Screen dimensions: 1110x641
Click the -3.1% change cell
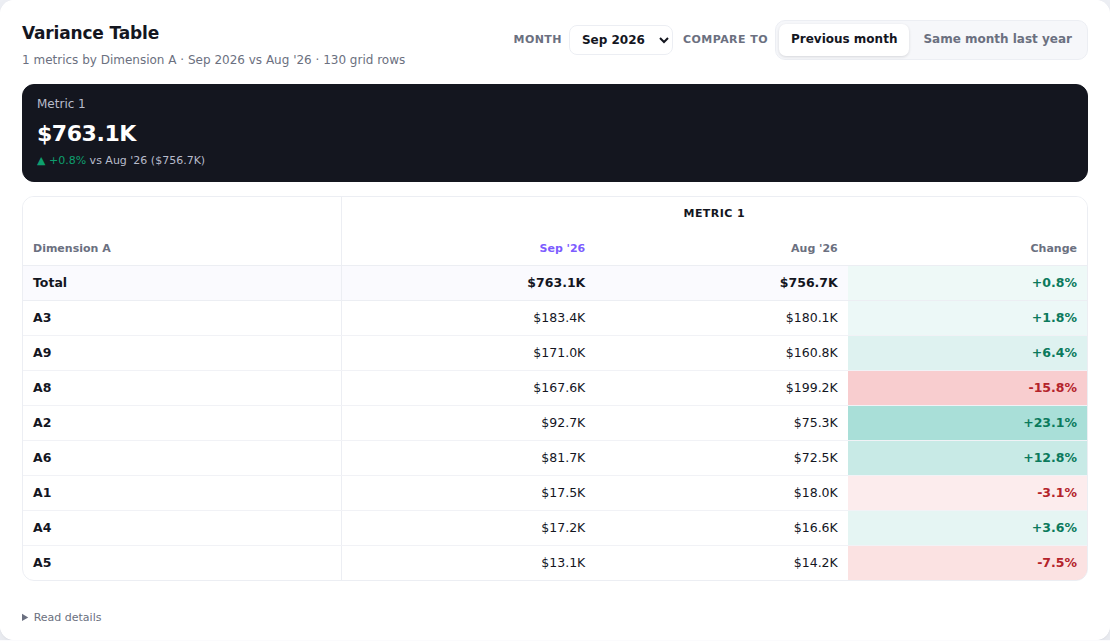(968, 493)
